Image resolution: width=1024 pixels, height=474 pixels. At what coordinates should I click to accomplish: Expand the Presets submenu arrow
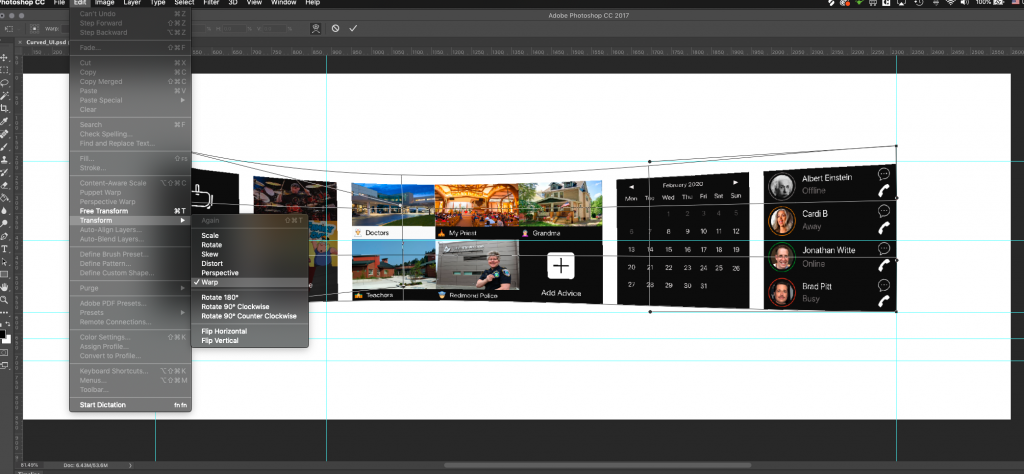point(182,313)
